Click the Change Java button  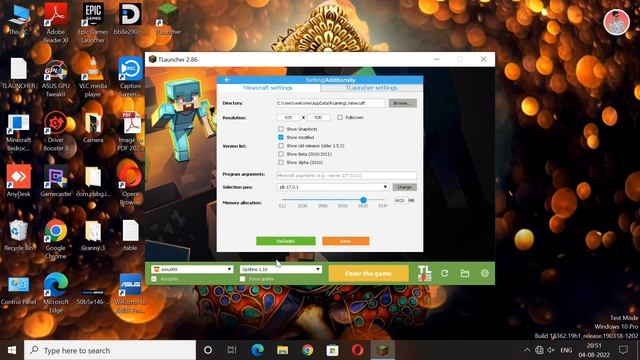point(404,187)
